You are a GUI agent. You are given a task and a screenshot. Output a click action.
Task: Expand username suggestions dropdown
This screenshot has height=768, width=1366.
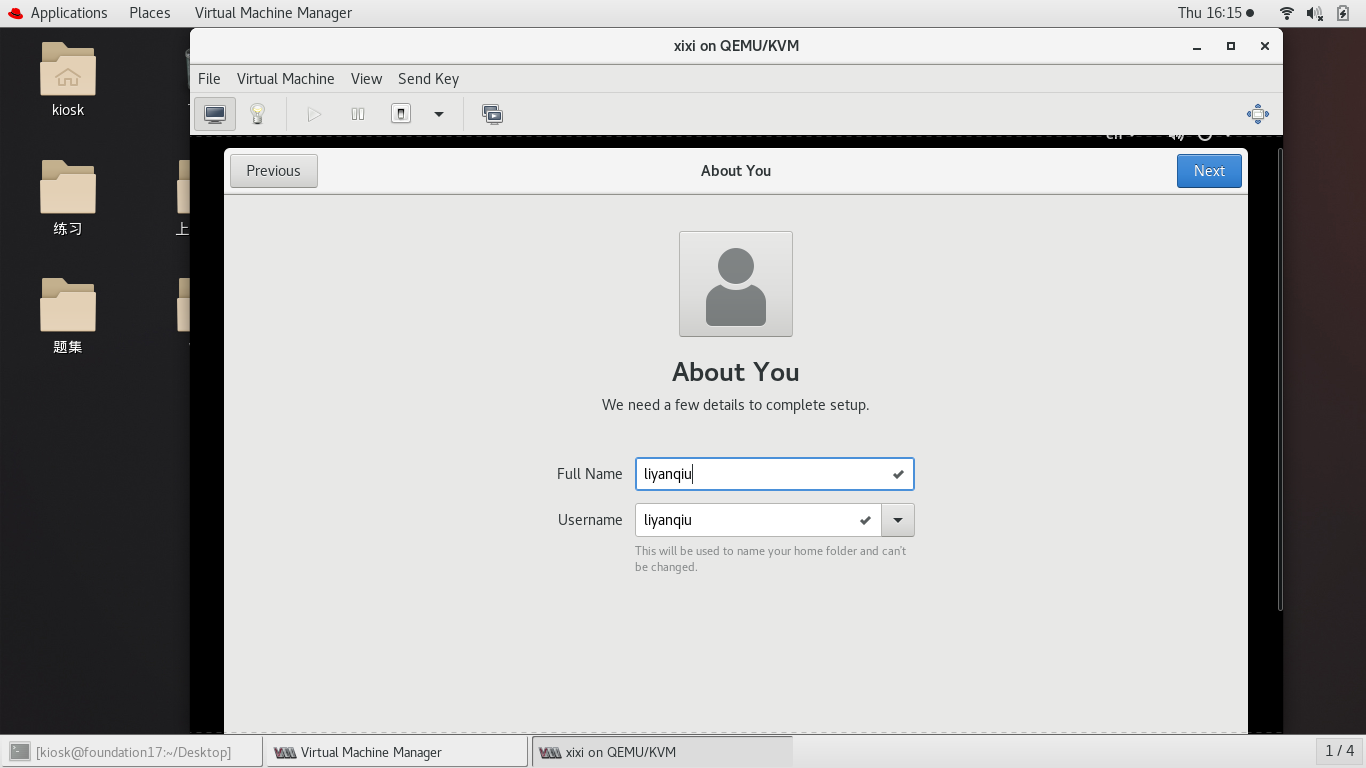[x=898, y=520]
